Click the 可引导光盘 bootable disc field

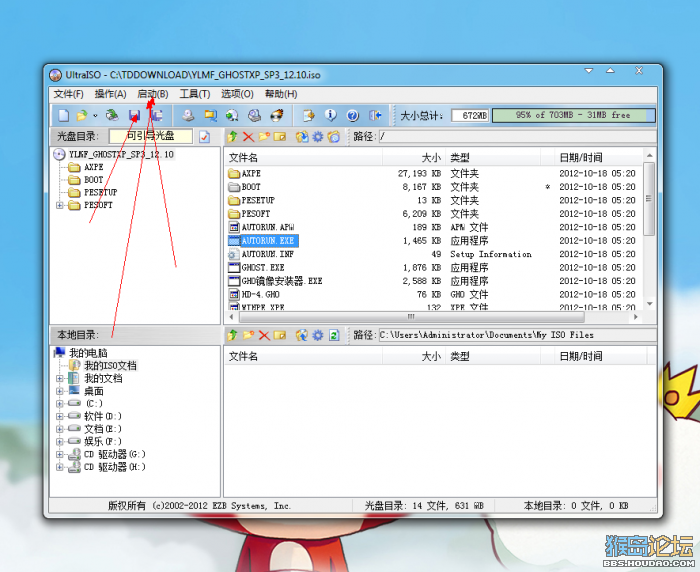tap(151, 136)
